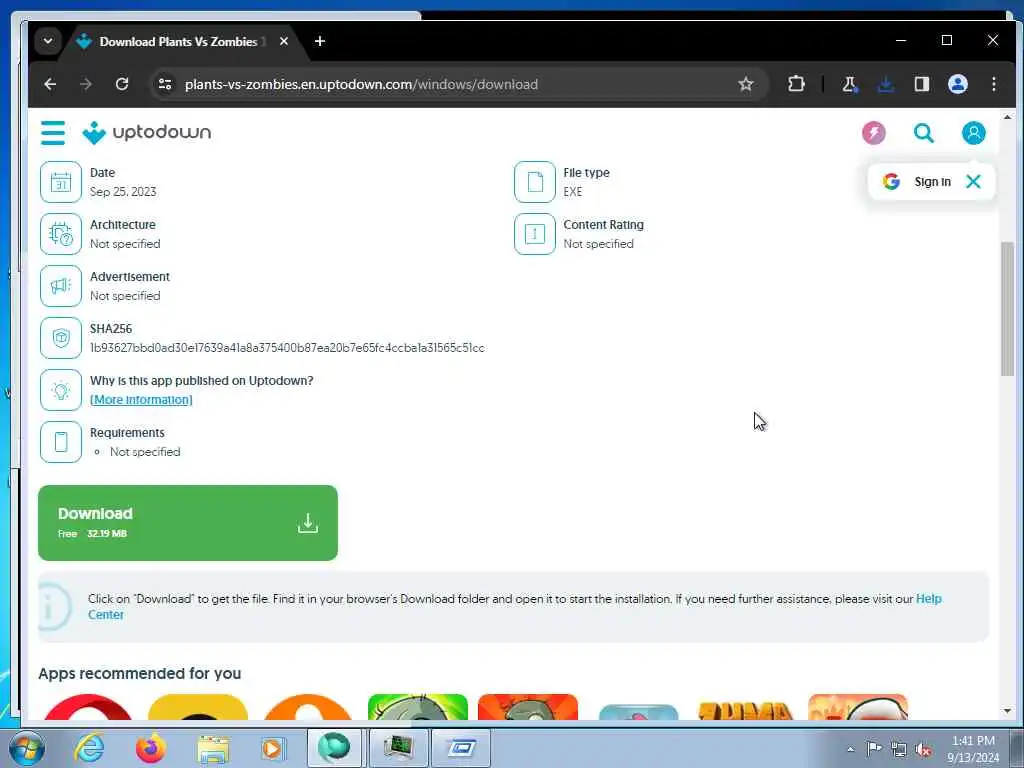Click the Uptodown logo
This screenshot has width=1024, height=768.
(147, 133)
